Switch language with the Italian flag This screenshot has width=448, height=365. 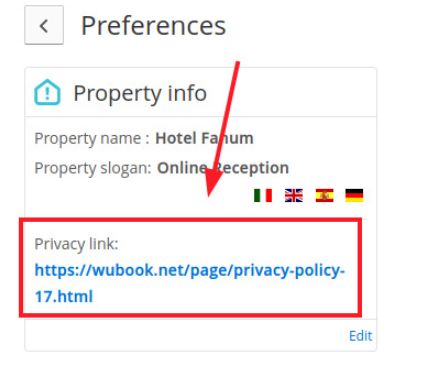(x=263, y=195)
